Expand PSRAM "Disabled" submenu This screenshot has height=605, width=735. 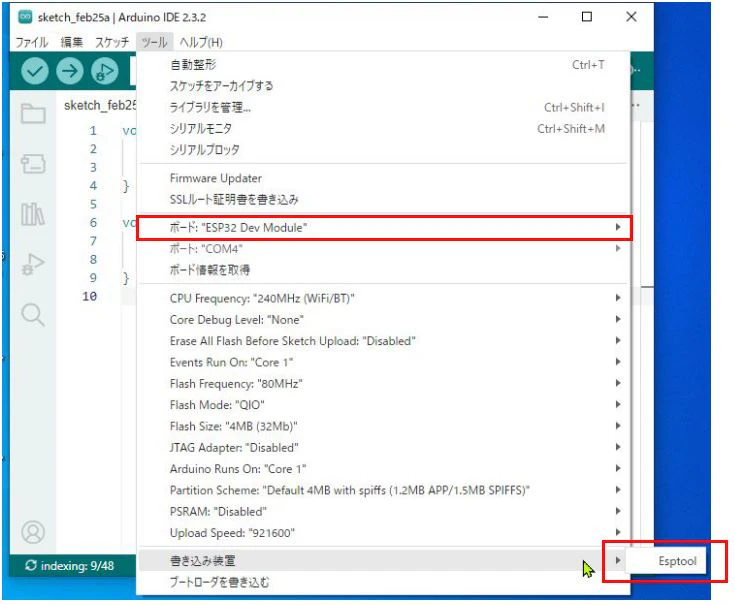[384, 511]
